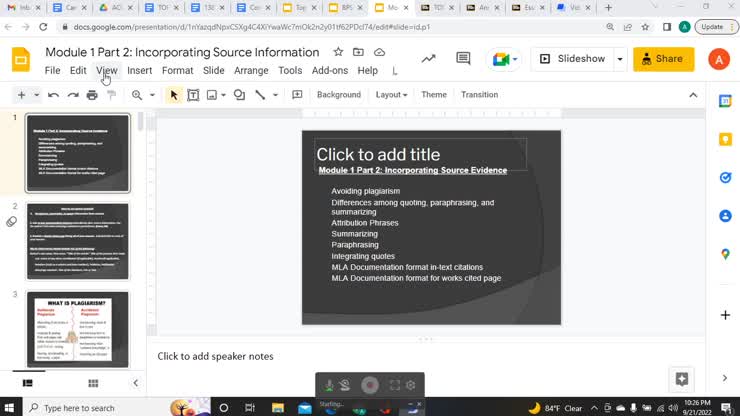Open line type dropdown arrow
This screenshot has height=416, width=740.
click(x=275, y=95)
